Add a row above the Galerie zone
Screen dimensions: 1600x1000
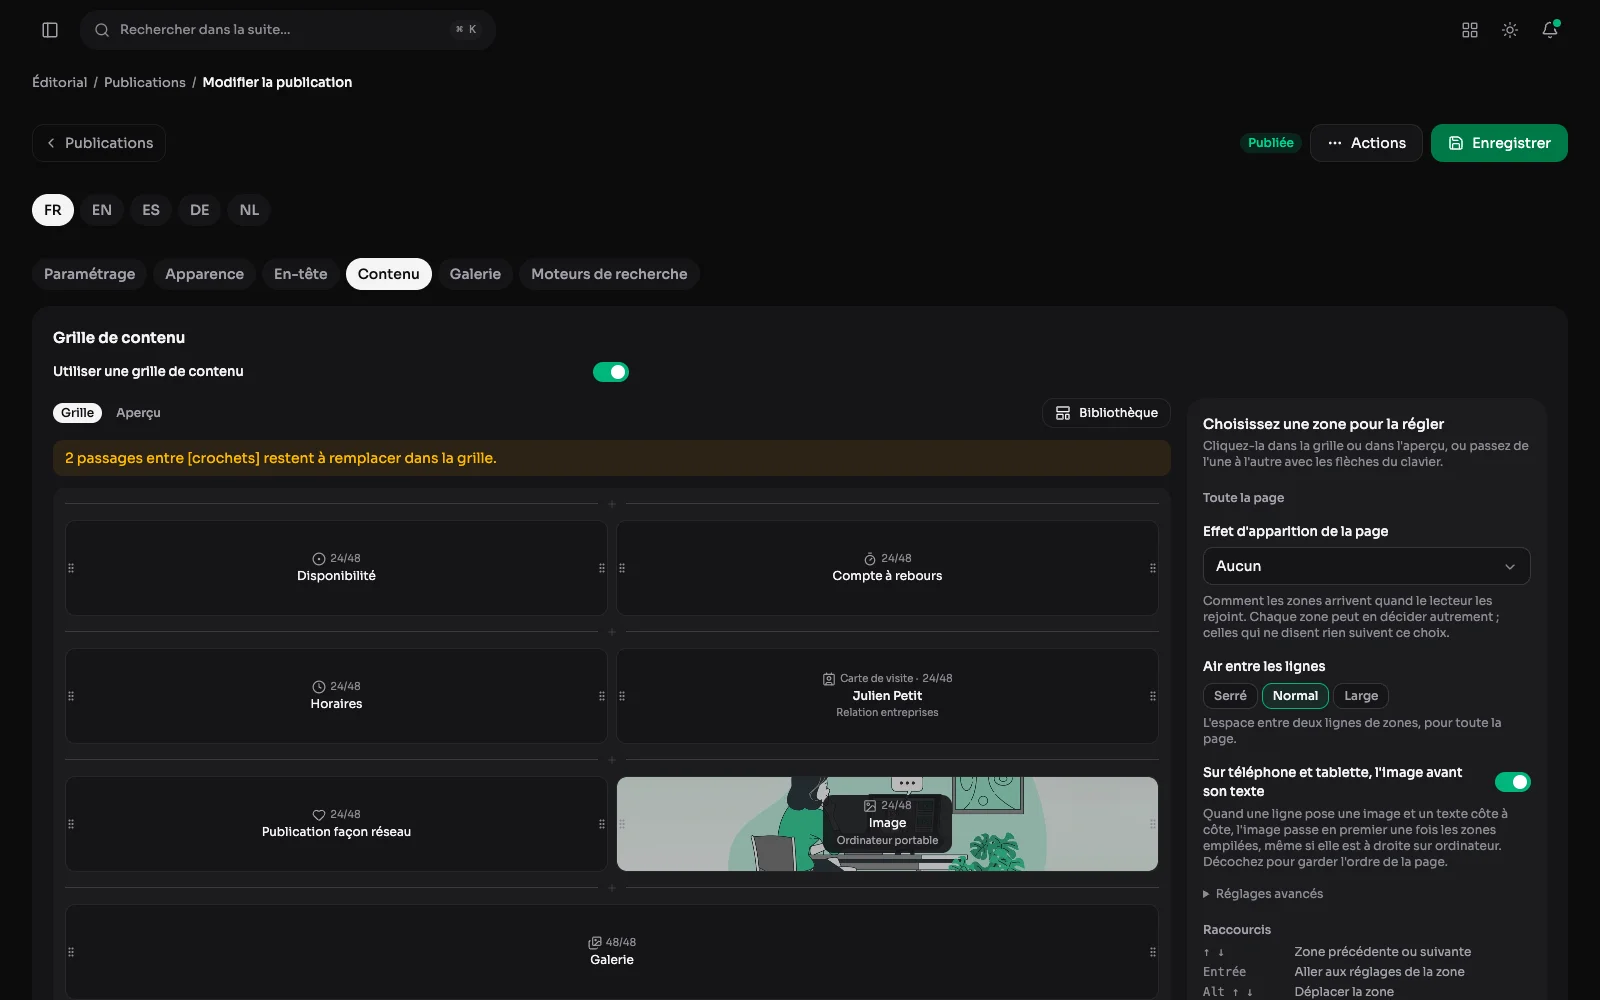[612, 888]
